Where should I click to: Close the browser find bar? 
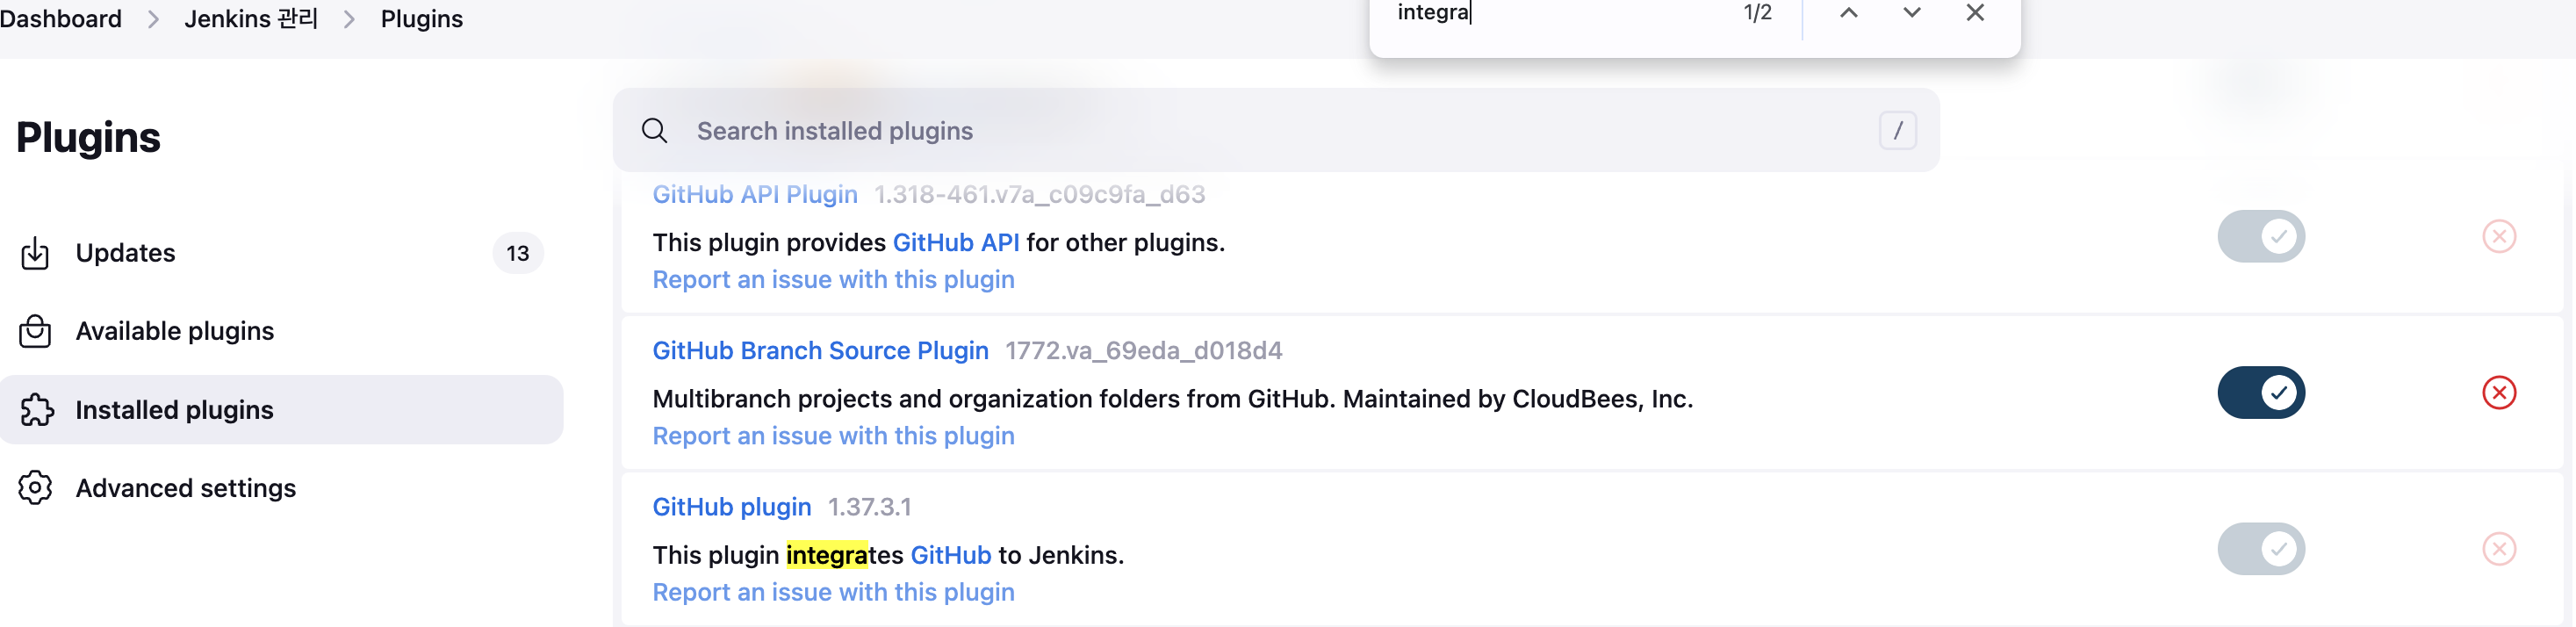1974,13
